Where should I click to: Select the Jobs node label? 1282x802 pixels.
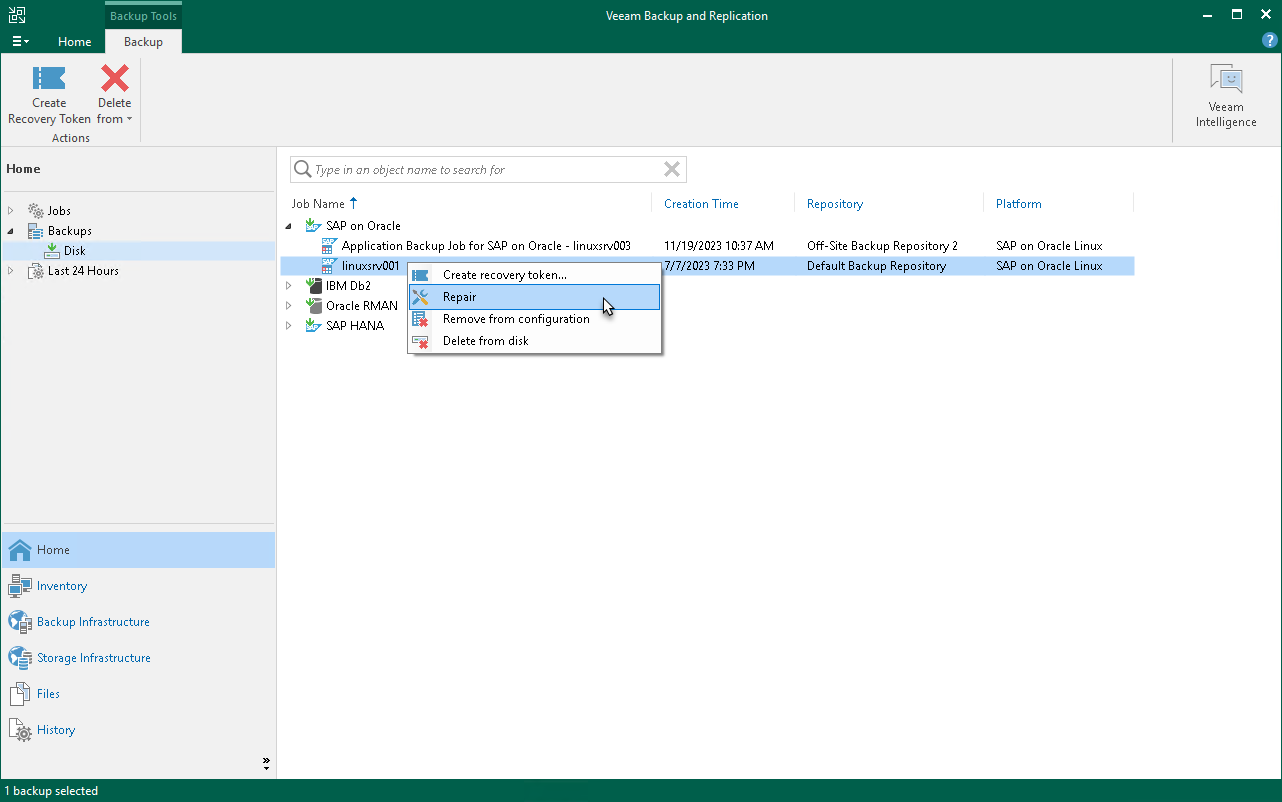pyautogui.click(x=59, y=211)
